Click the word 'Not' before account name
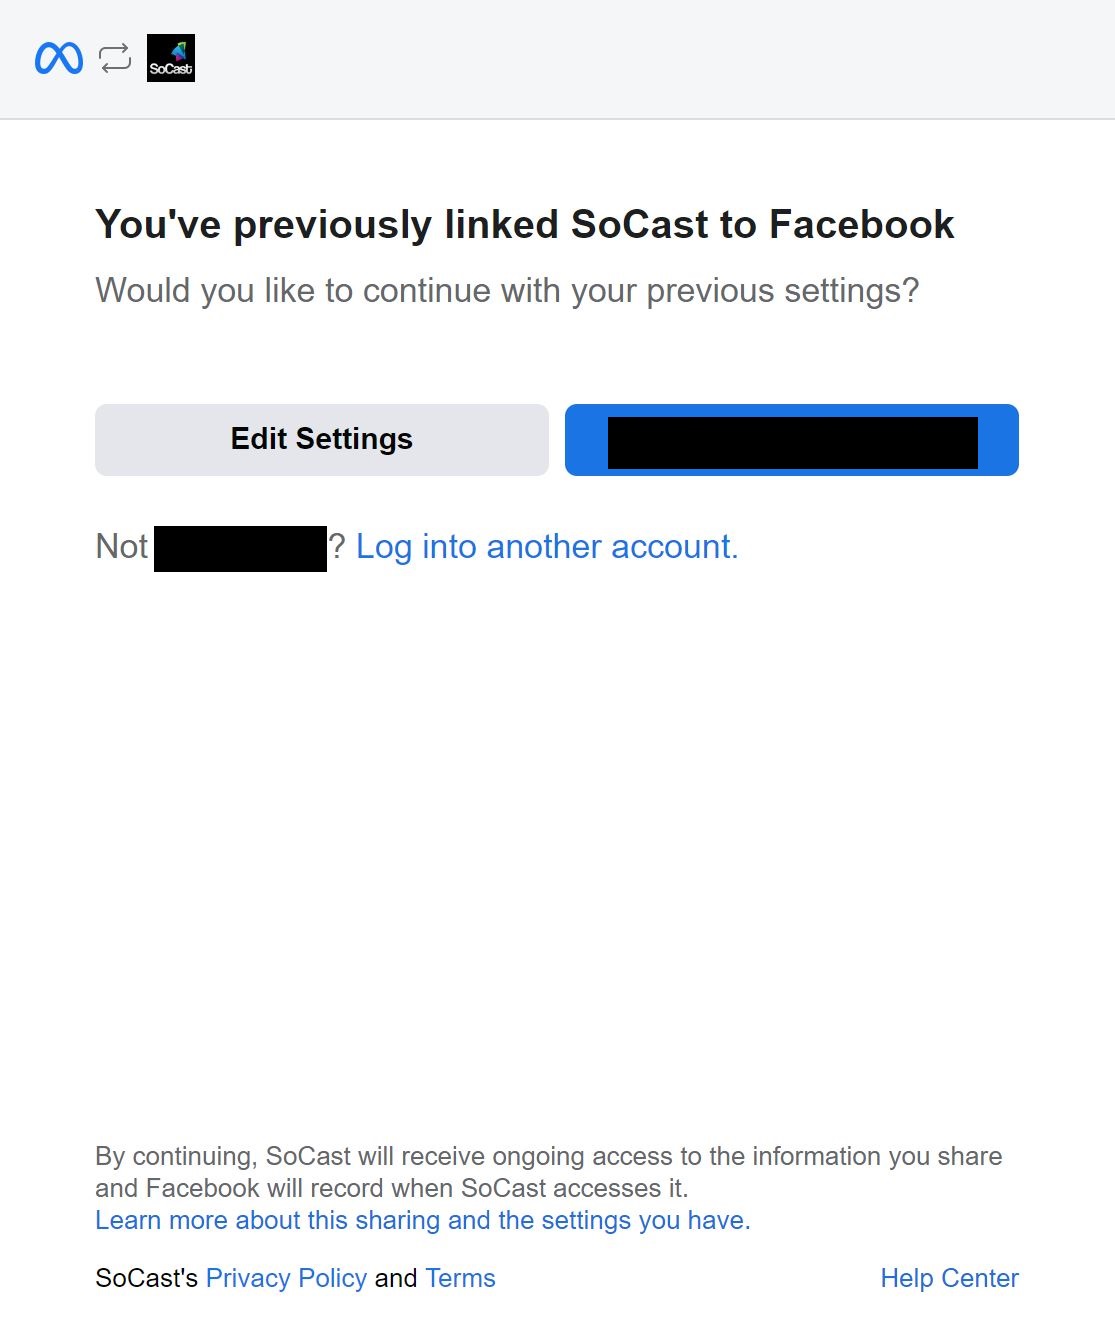The height and width of the screenshot is (1330, 1115). 121,547
